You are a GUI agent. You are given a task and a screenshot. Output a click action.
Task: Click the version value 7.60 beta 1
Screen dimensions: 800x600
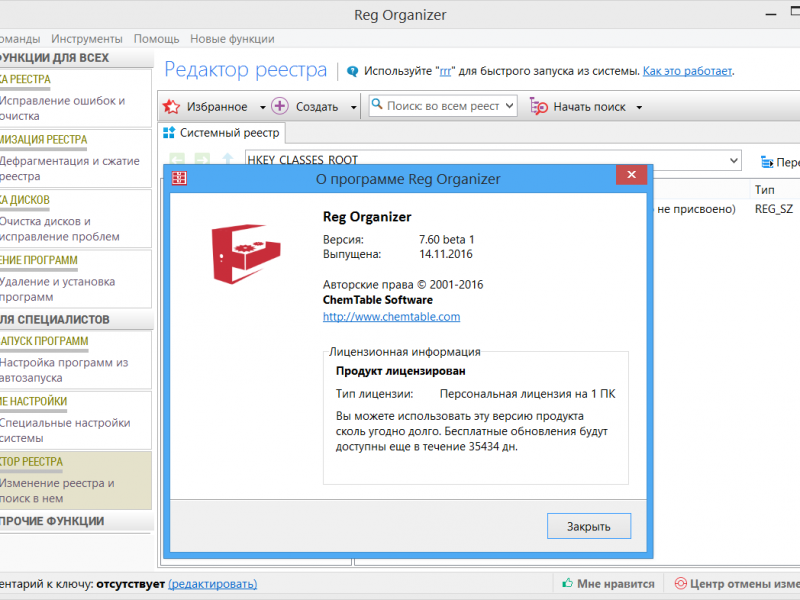click(x=446, y=239)
